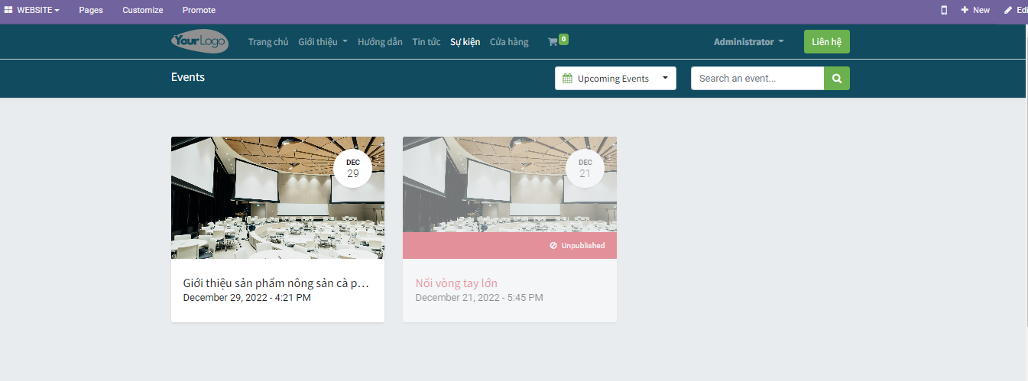Create new content with + New
1028x381 pixels.
click(x=976, y=10)
